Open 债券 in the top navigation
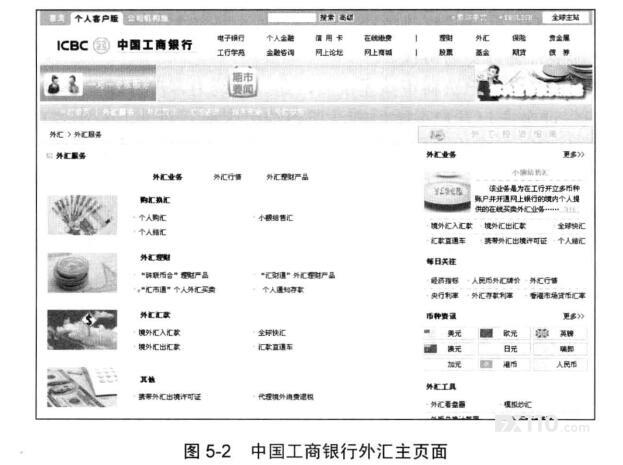623x465 pixels. (x=559, y=52)
